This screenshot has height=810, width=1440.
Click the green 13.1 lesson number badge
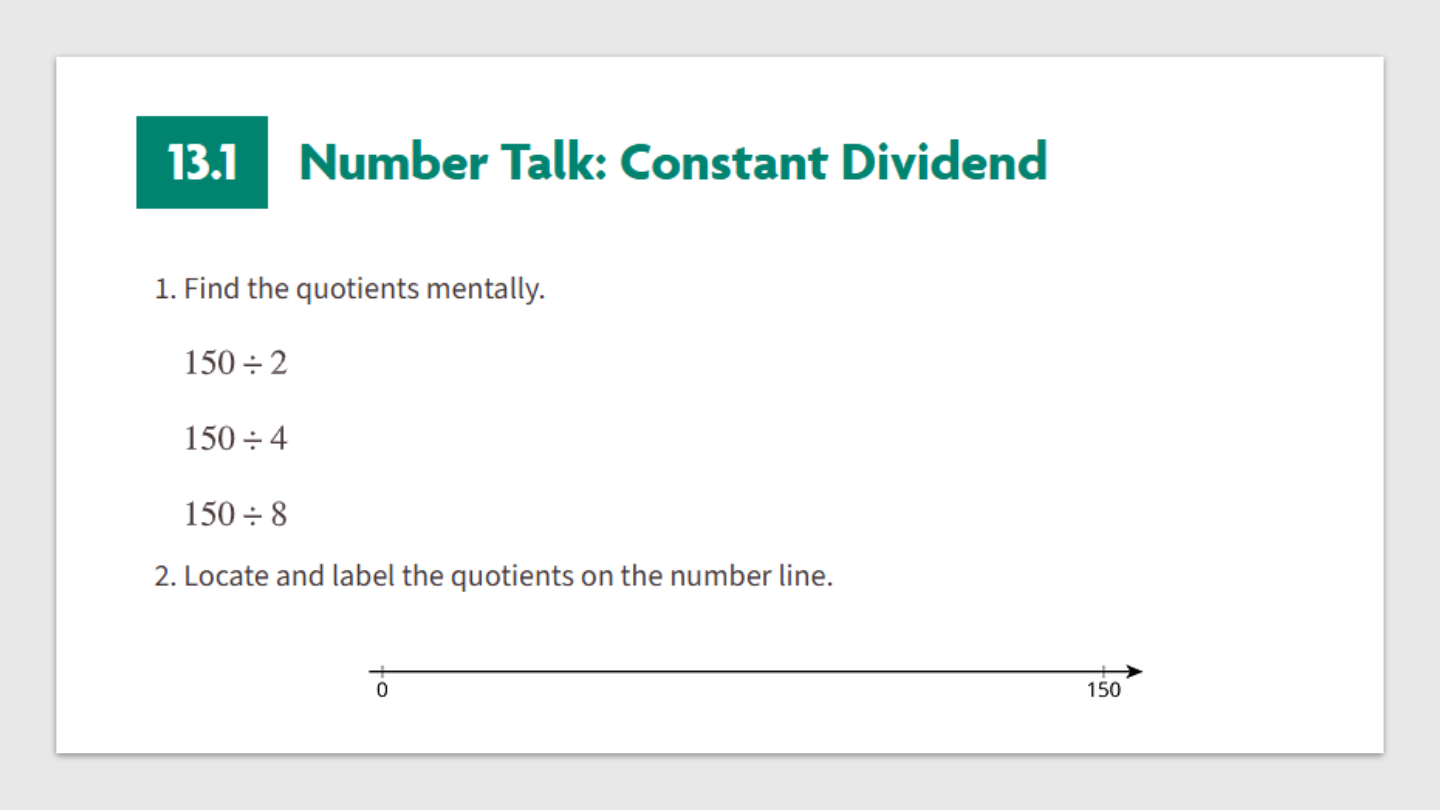(202, 162)
